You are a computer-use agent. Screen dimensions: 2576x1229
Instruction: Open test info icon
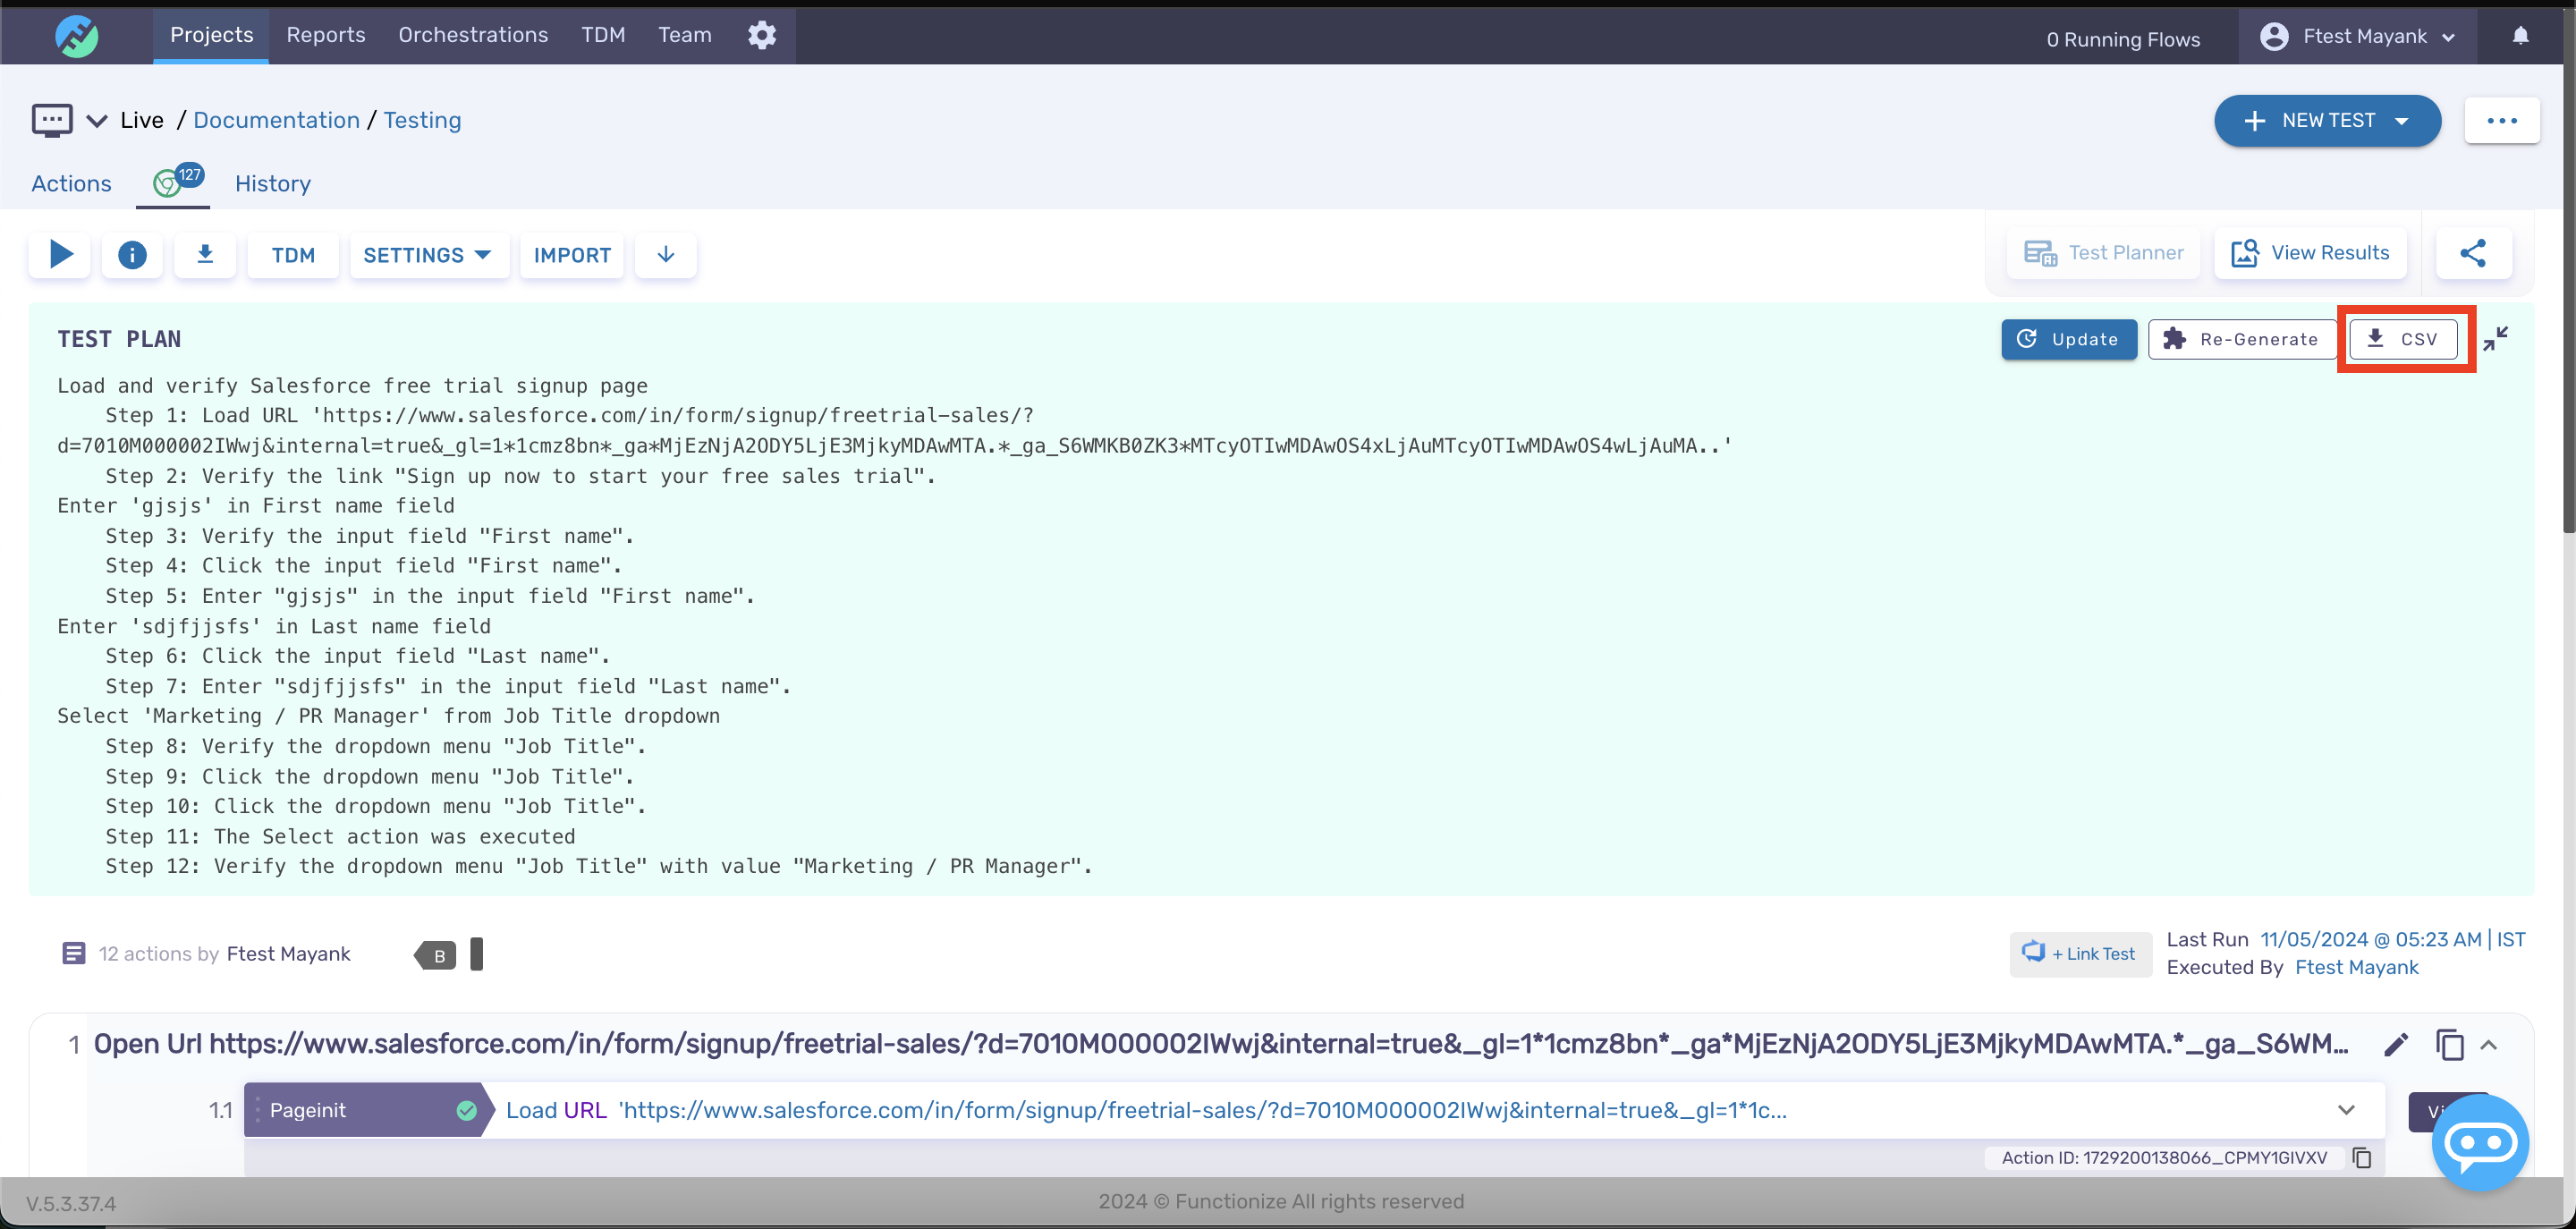(132, 255)
